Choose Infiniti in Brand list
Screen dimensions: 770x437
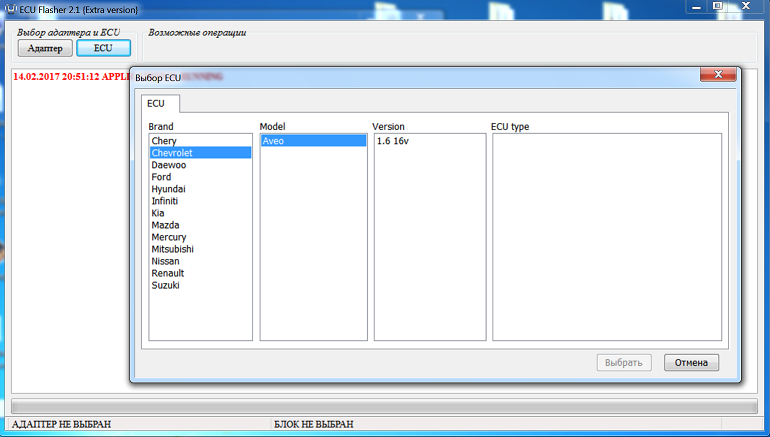tap(200, 201)
